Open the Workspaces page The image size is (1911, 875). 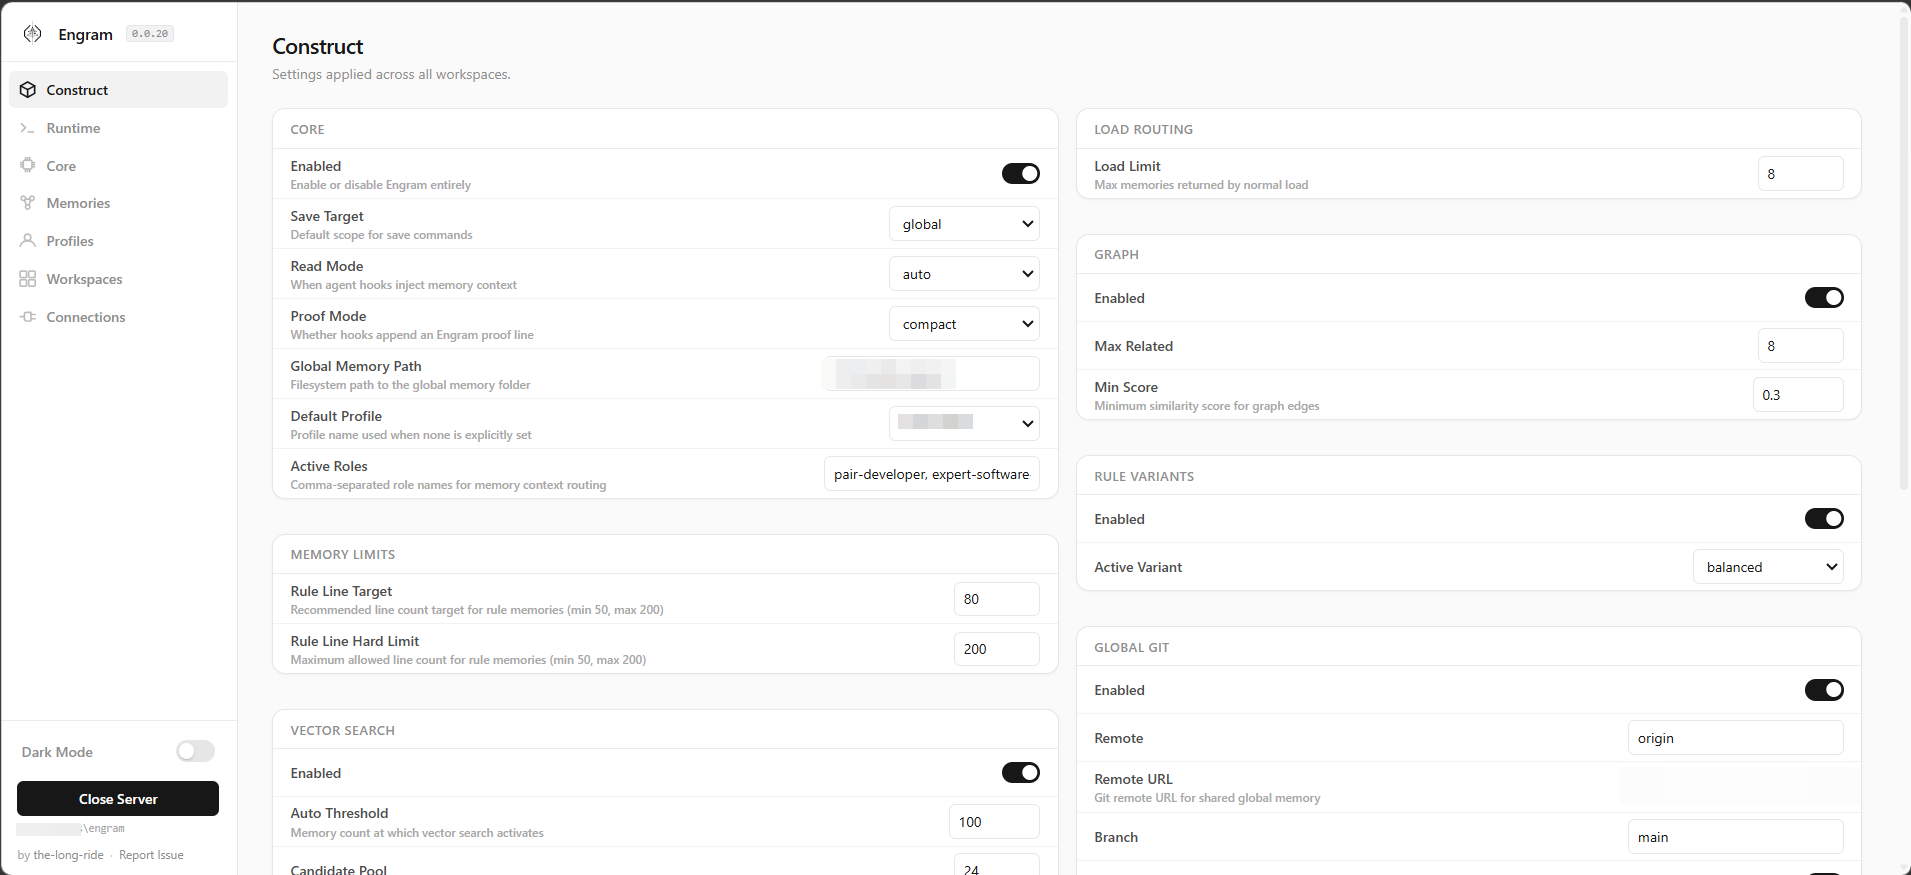118,279
